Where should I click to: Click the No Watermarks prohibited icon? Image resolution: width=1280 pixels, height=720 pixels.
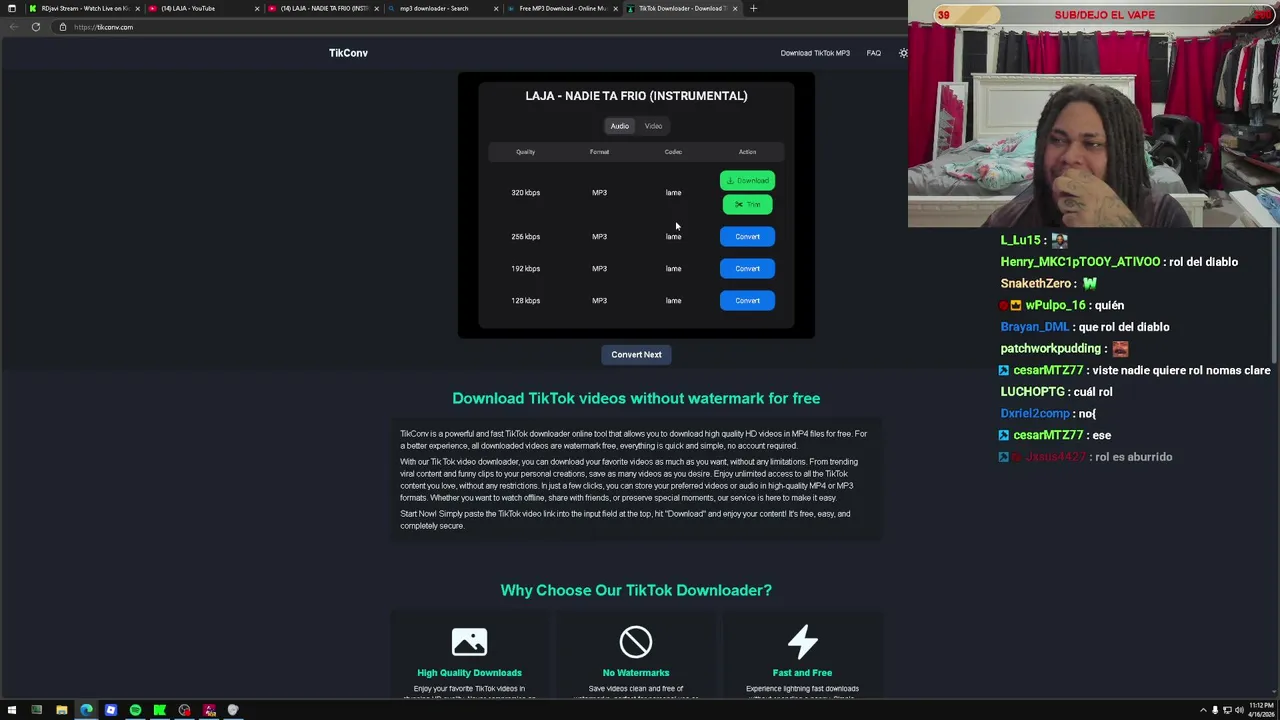pyautogui.click(x=636, y=642)
